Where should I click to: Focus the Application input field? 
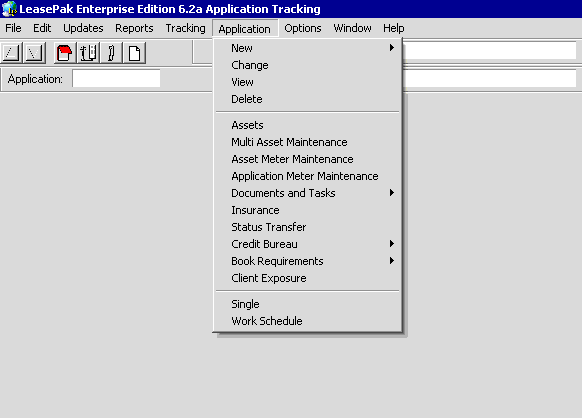tap(116, 79)
